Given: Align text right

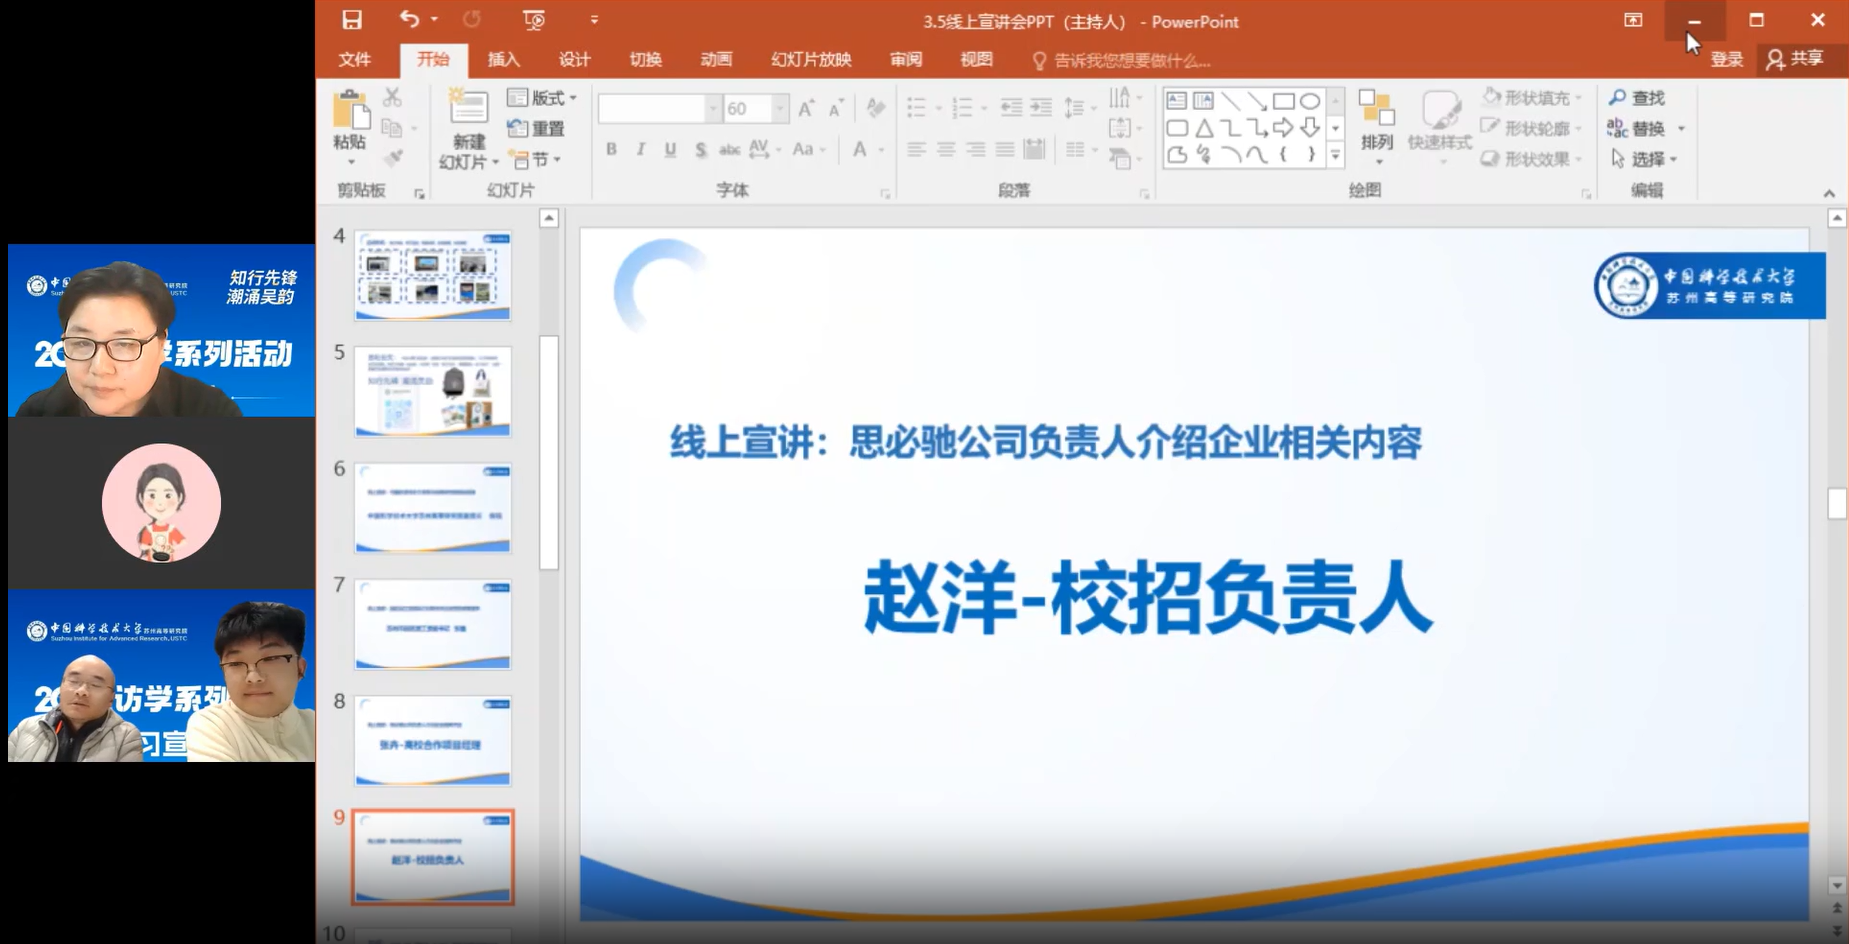Looking at the screenshot, I should click(976, 150).
